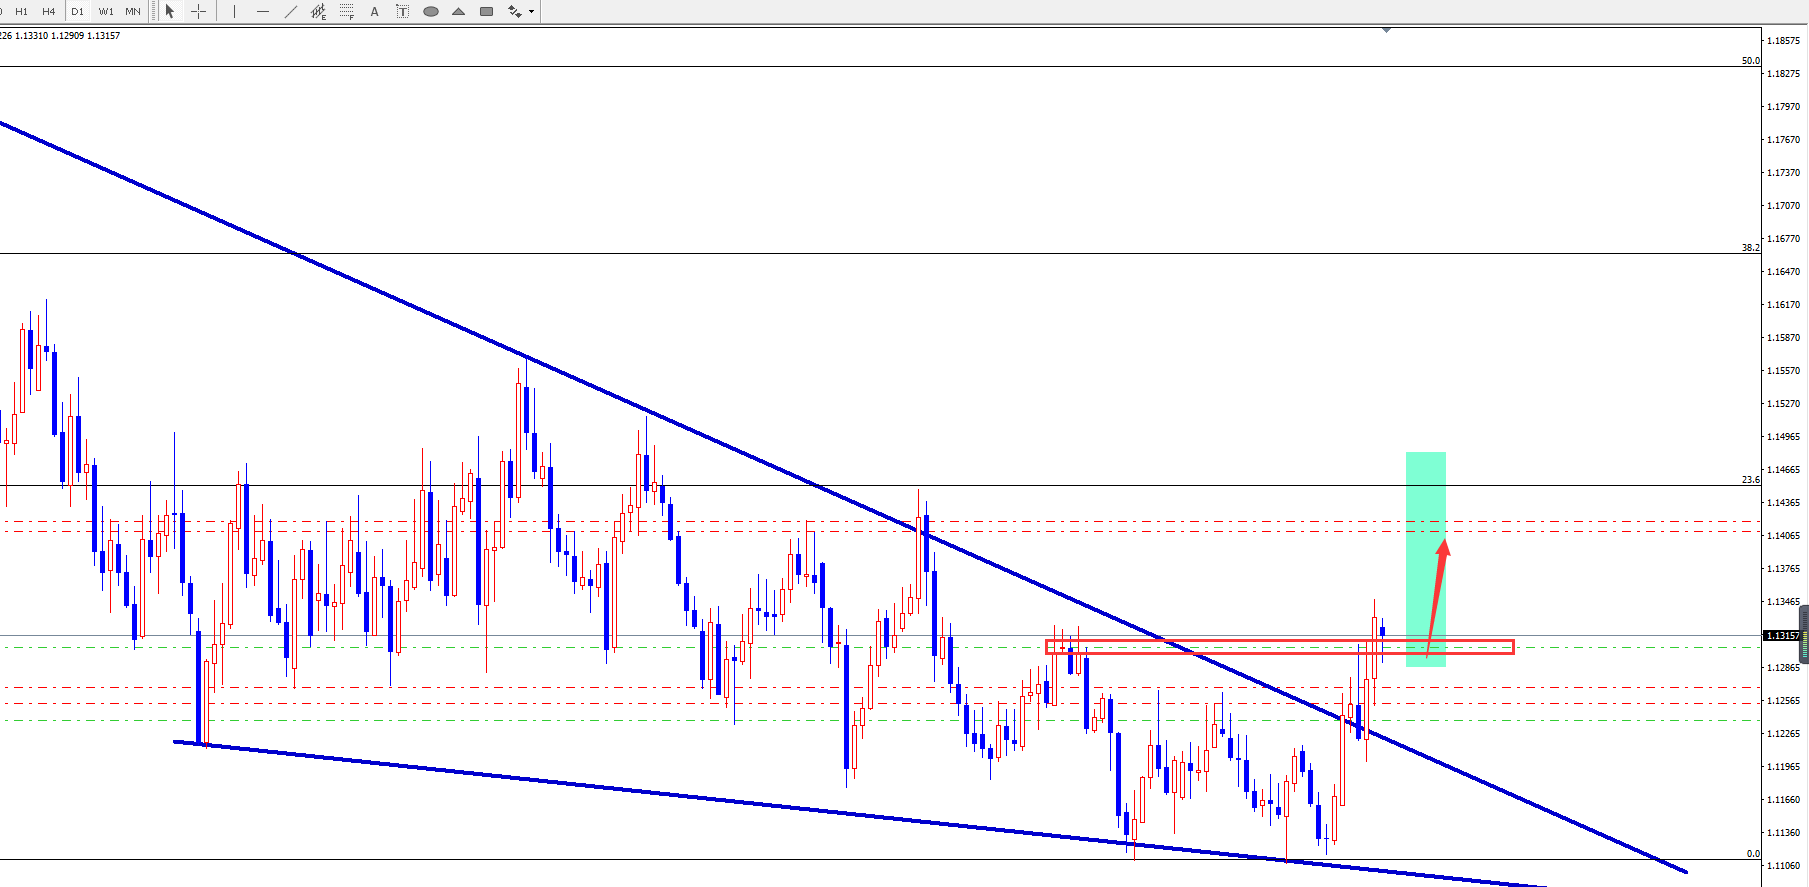Viewport: 1809px width, 887px height.
Task: Open the arrows objects dropdown
Action: [531, 11]
